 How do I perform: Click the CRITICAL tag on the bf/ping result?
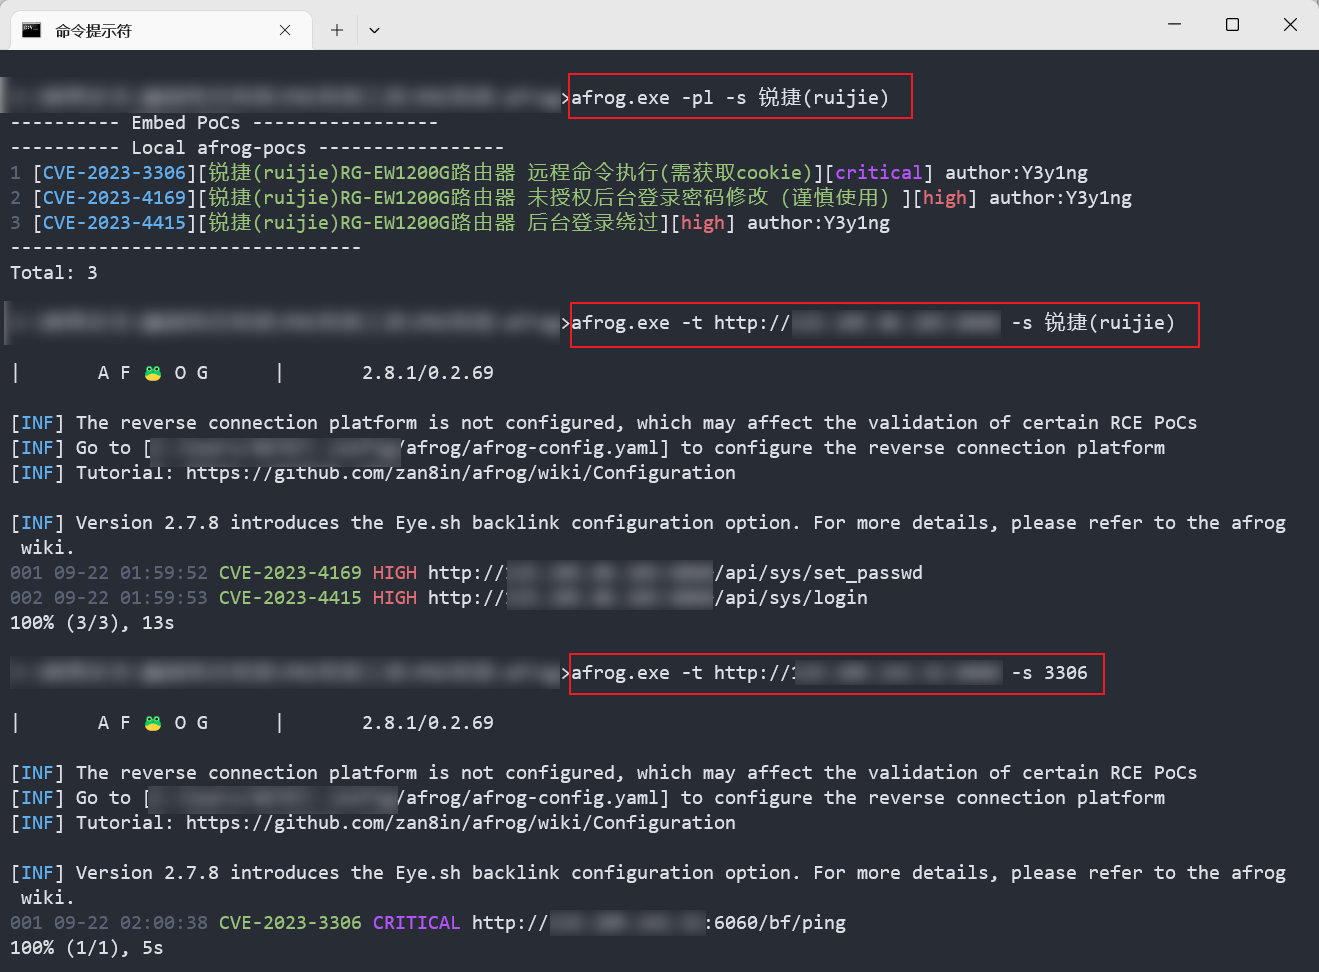point(416,922)
